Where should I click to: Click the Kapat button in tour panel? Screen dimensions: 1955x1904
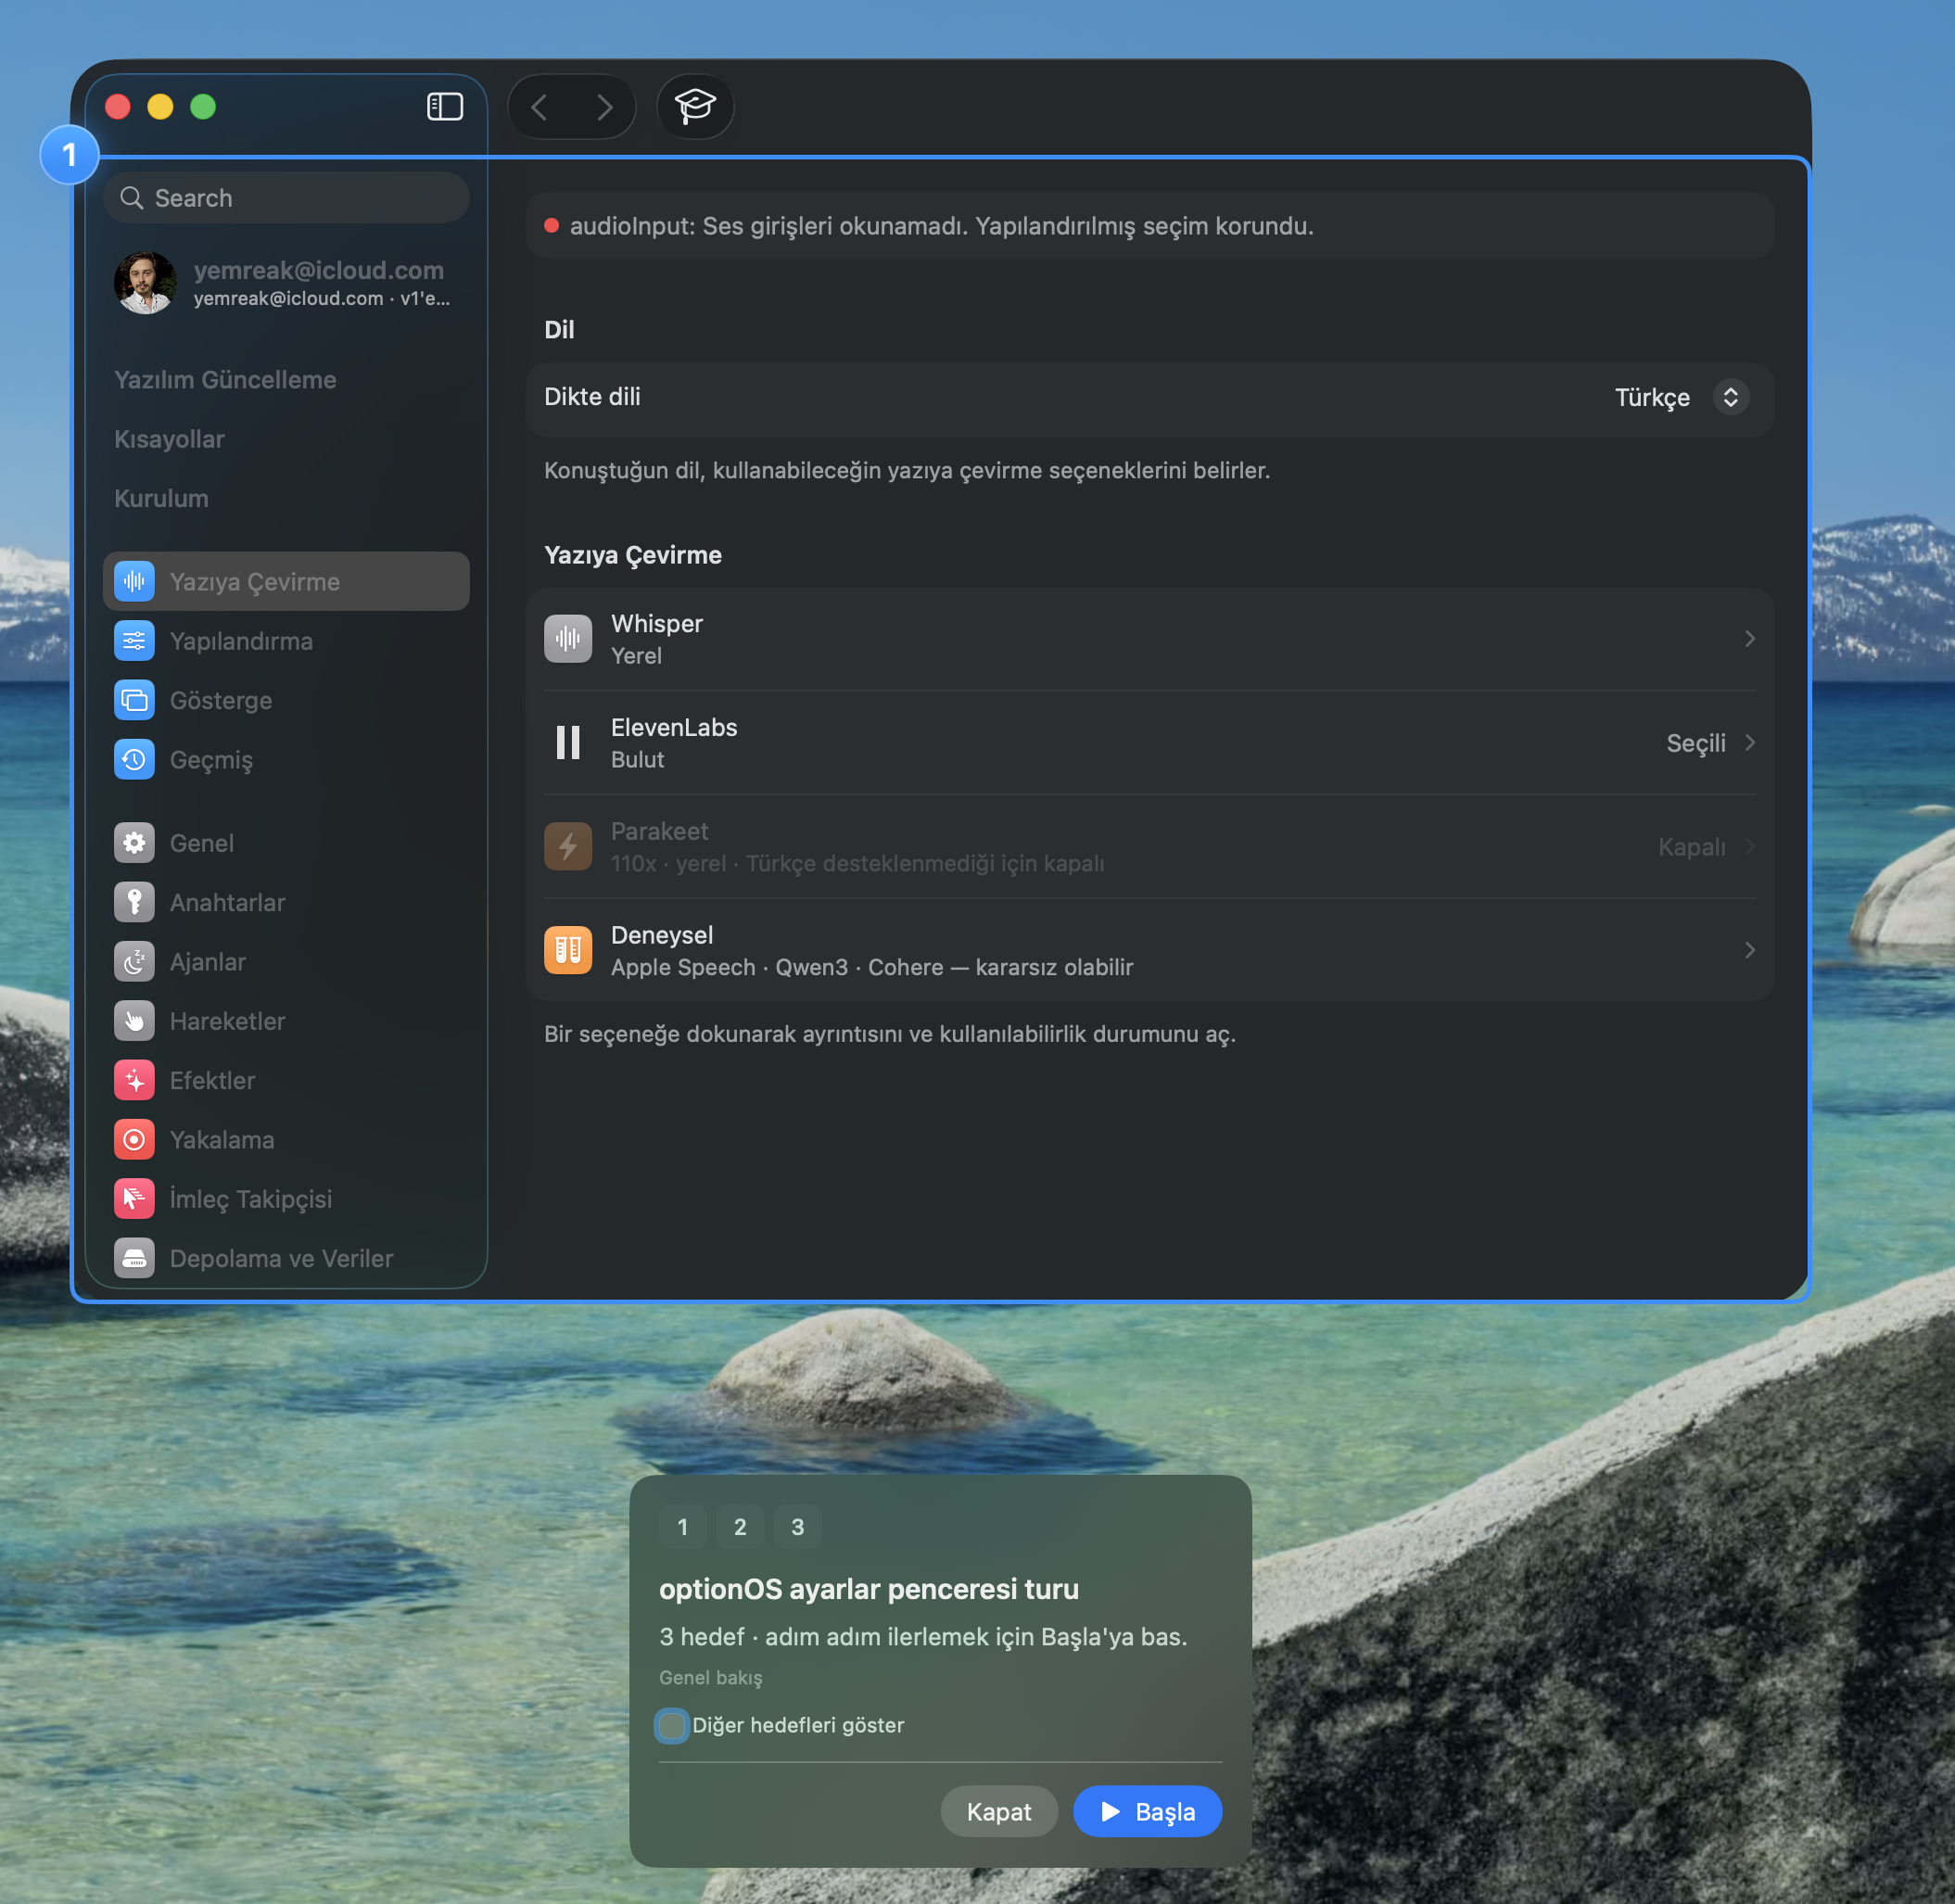[999, 1811]
